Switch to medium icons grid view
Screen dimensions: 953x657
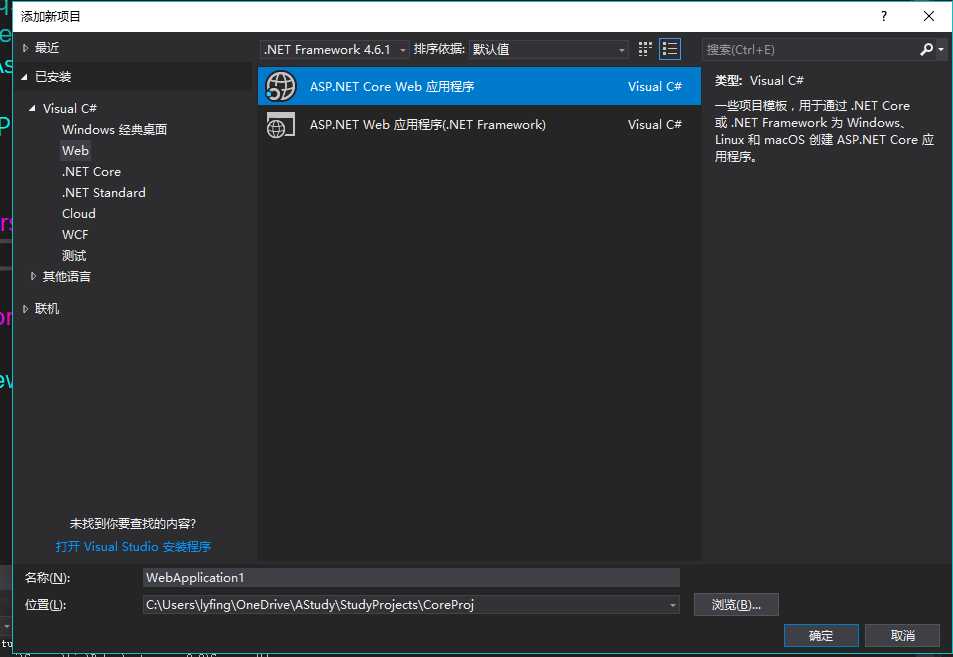tap(645, 49)
